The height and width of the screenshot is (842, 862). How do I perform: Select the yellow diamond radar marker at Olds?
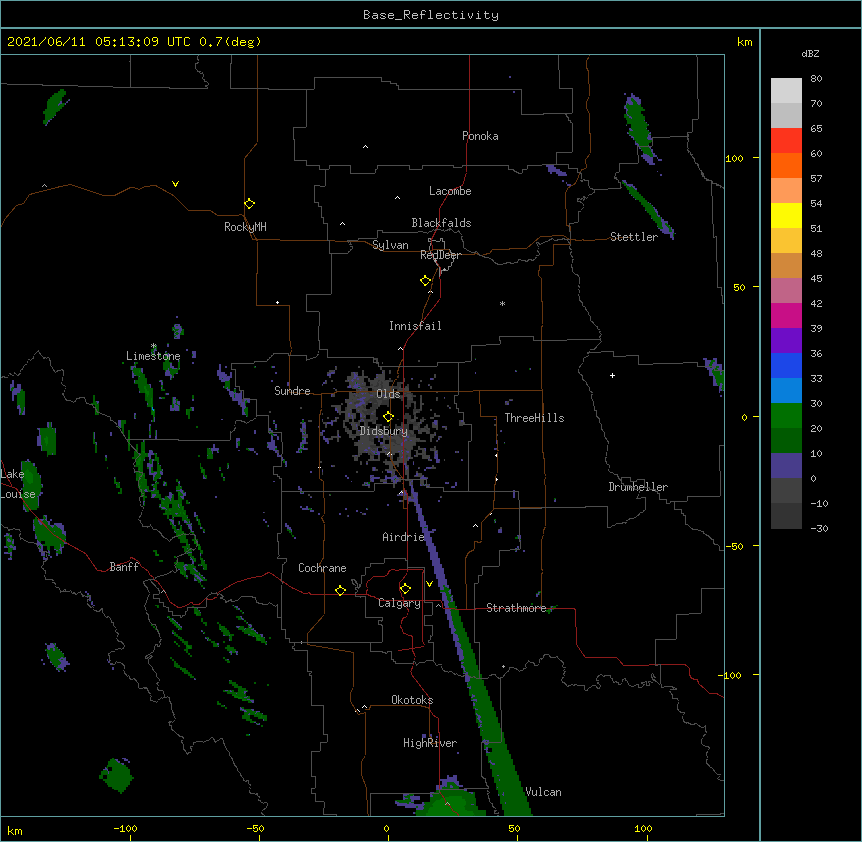(388, 417)
